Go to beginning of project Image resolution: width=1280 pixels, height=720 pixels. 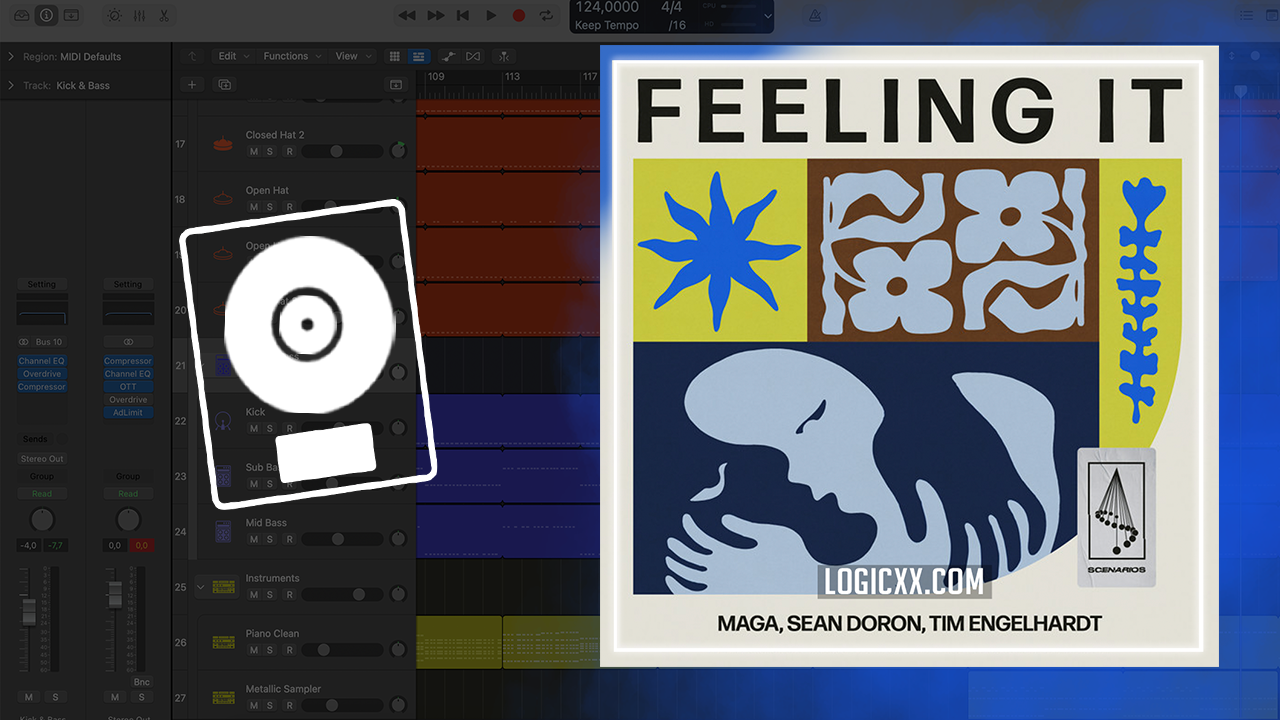click(463, 15)
